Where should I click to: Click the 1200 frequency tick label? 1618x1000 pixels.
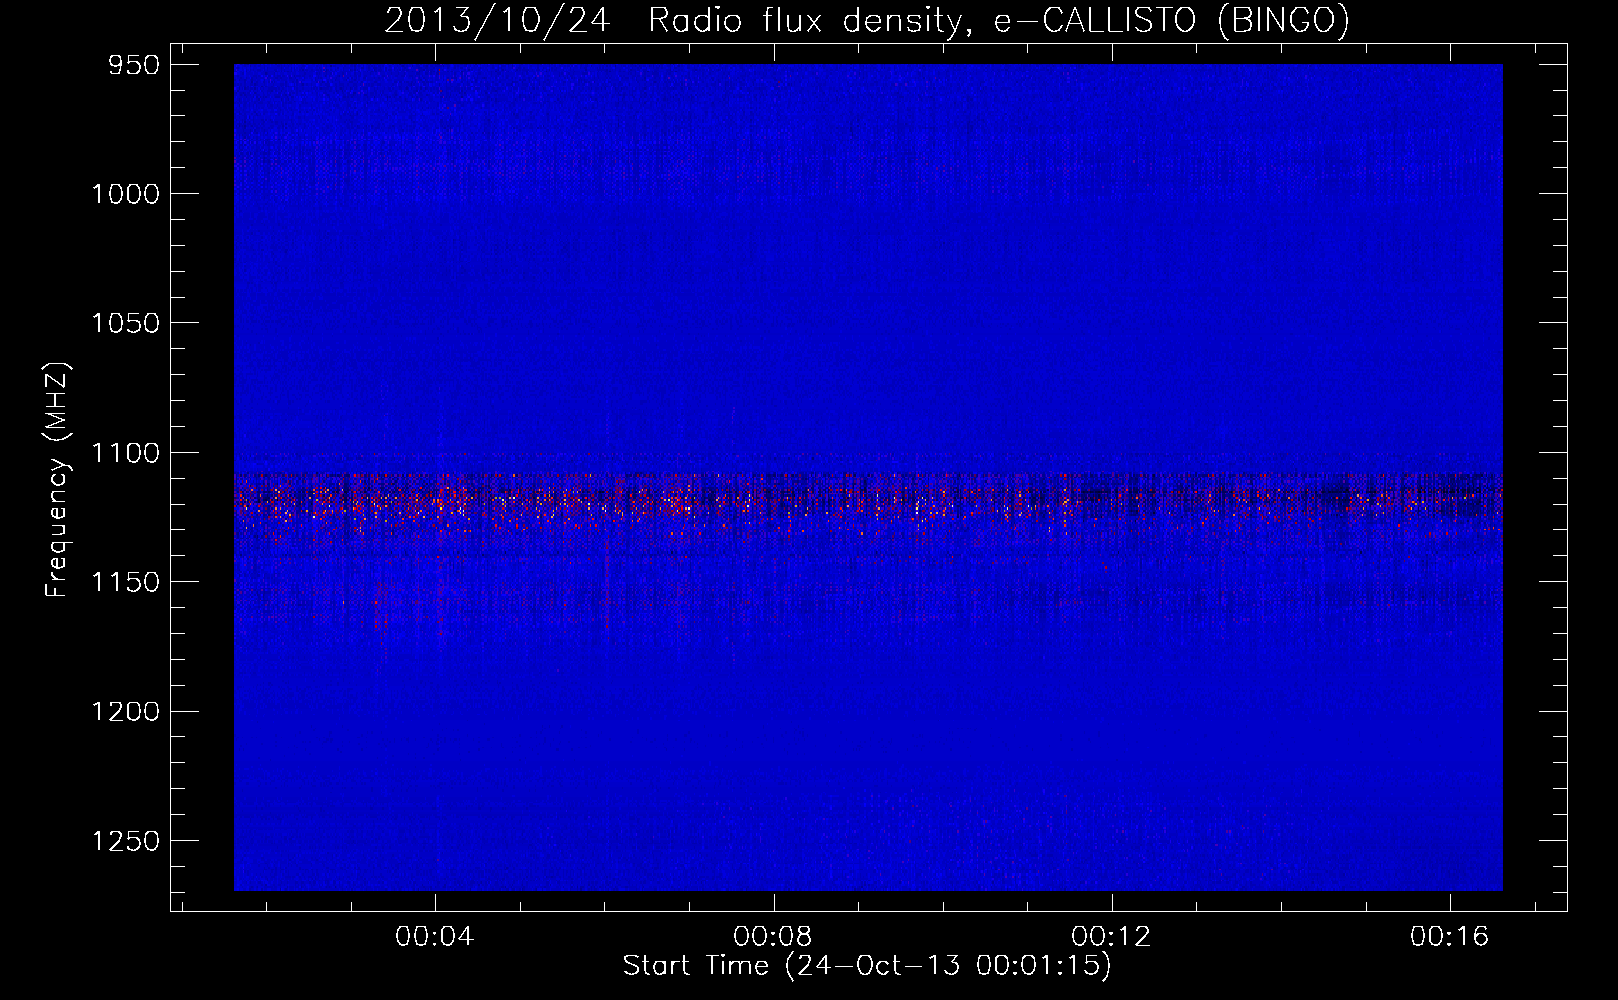point(125,712)
